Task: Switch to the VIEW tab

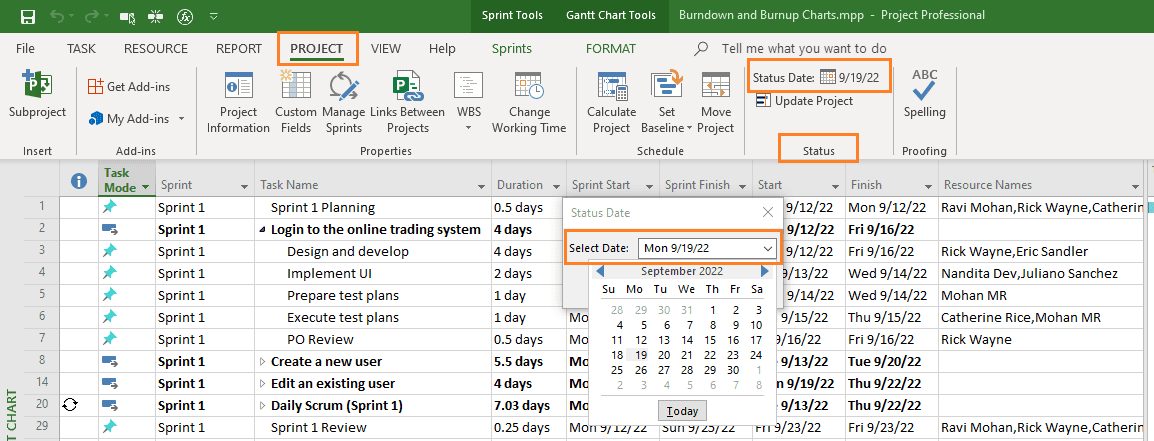Action: click(386, 49)
